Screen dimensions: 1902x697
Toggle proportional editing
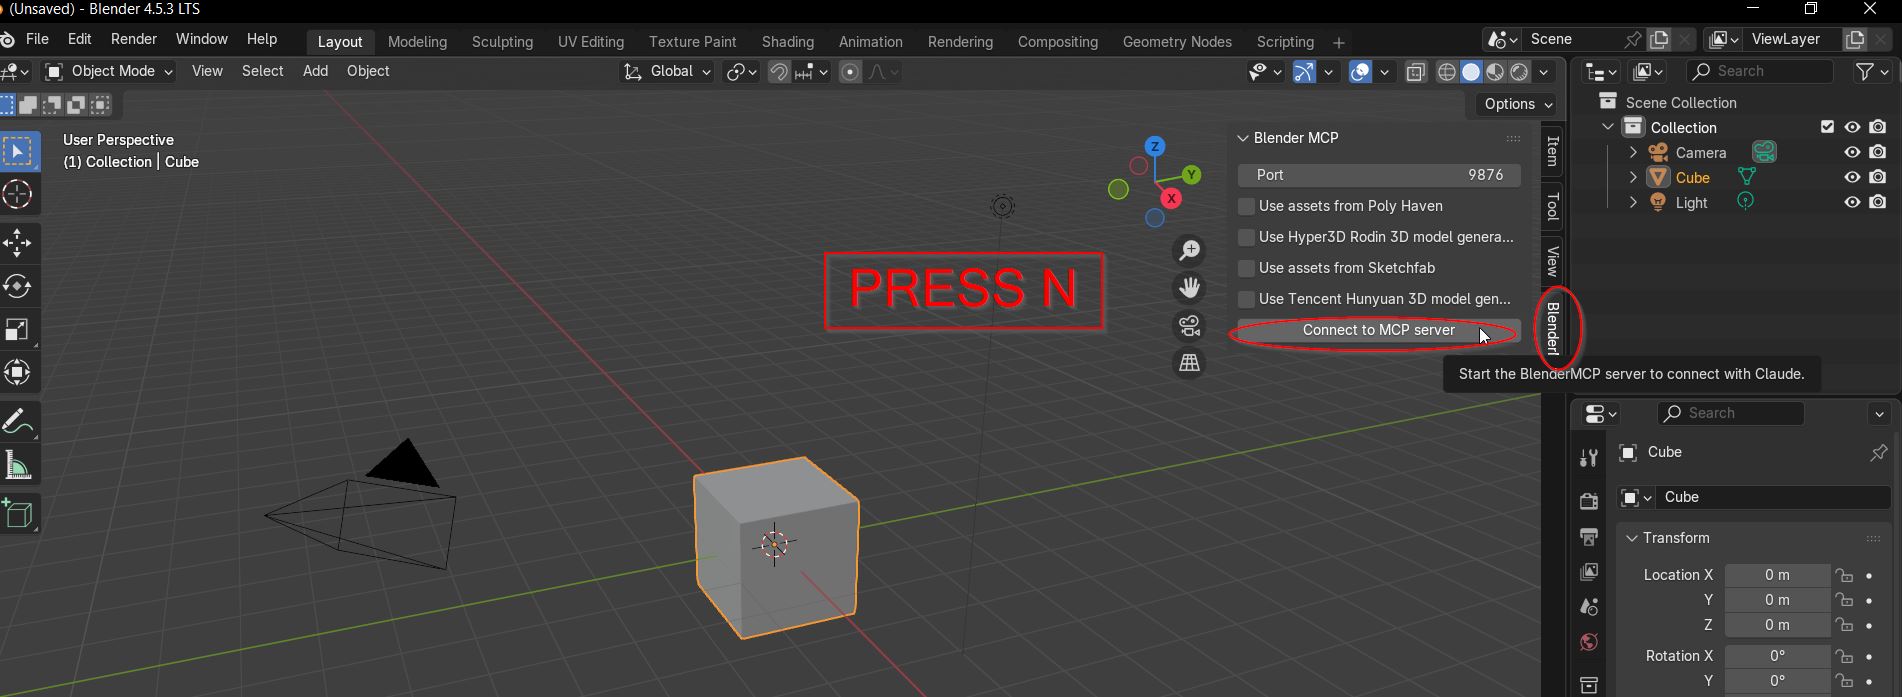point(850,72)
